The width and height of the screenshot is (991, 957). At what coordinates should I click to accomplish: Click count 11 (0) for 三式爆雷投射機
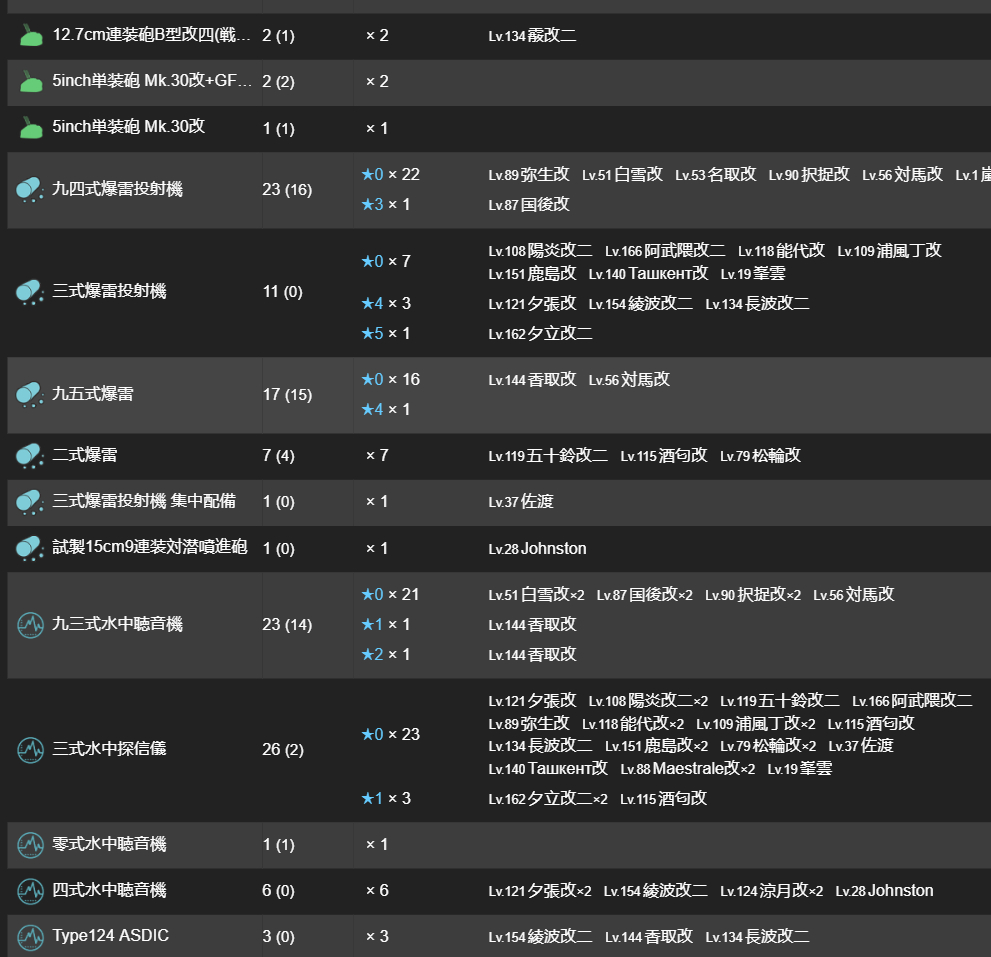click(x=283, y=292)
